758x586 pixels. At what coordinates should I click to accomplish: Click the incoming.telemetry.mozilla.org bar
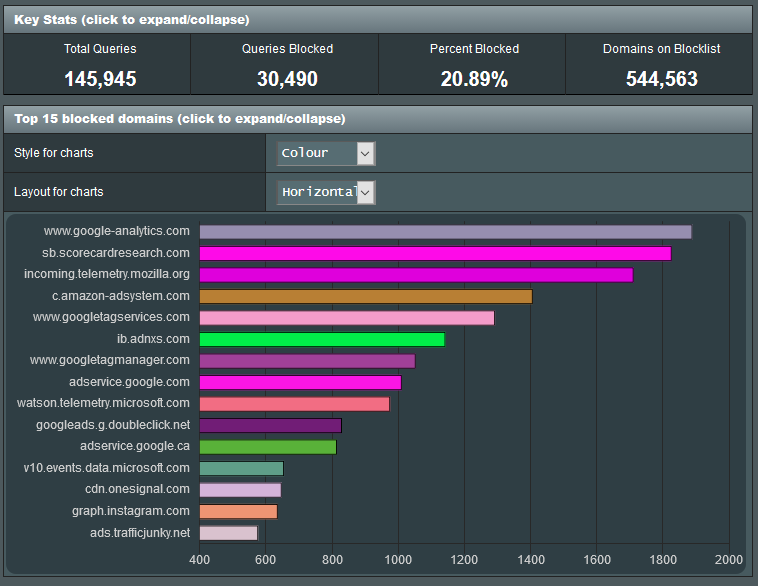click(x=416, y=275)
